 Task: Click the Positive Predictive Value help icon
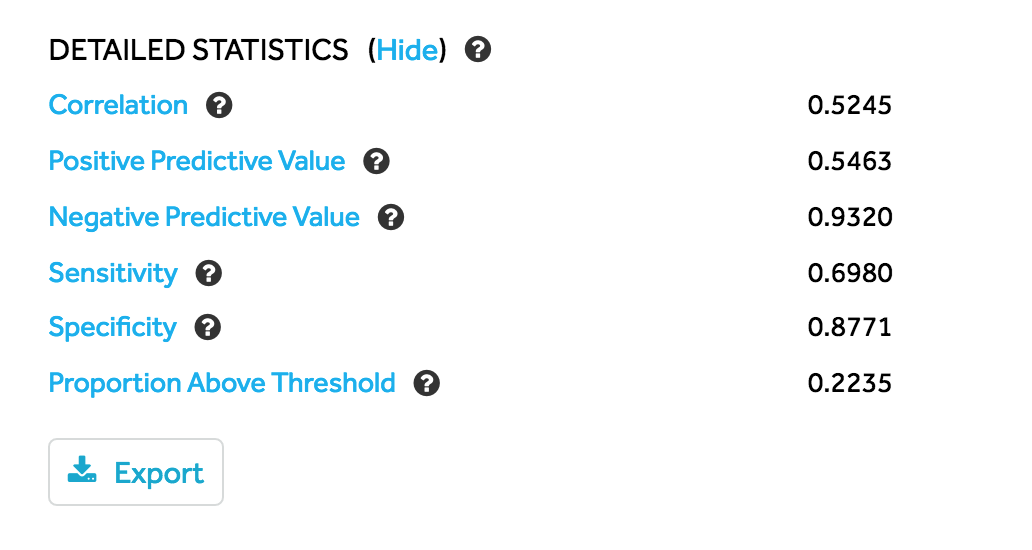click(376, 161)
